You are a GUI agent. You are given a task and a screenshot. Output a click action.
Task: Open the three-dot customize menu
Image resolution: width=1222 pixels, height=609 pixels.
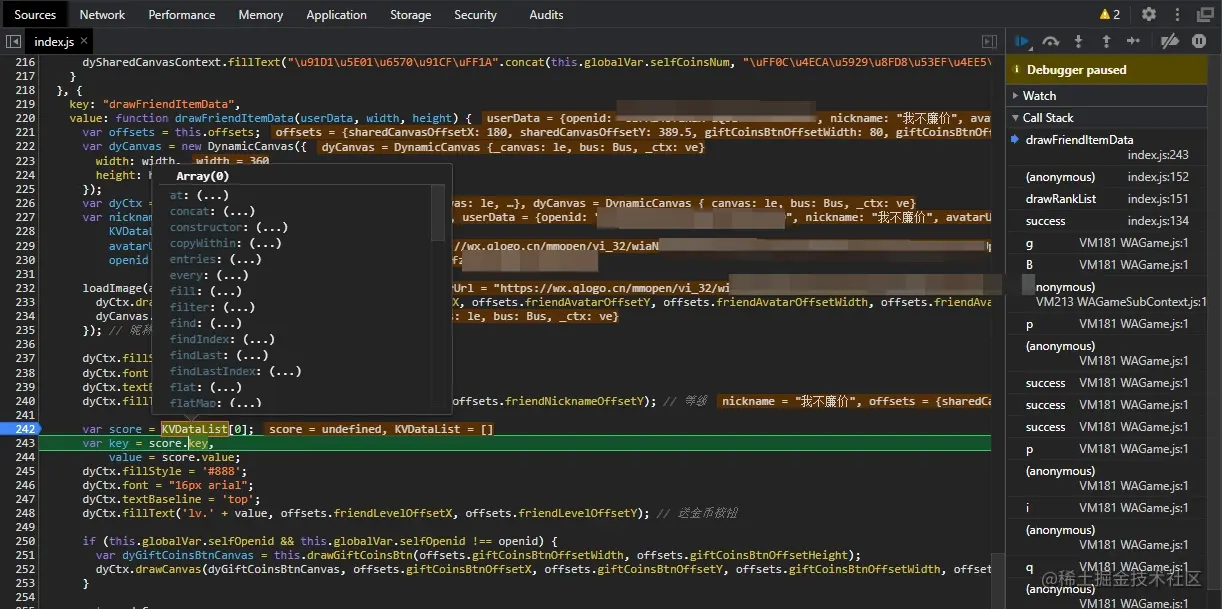[1177, 14]
